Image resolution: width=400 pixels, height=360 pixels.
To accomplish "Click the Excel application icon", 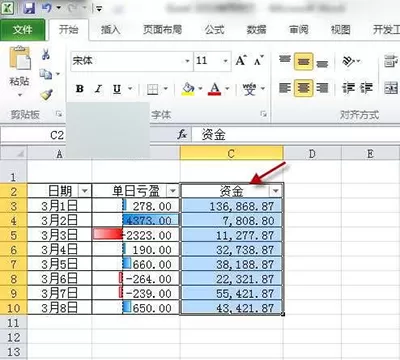I will pos(7,8).
